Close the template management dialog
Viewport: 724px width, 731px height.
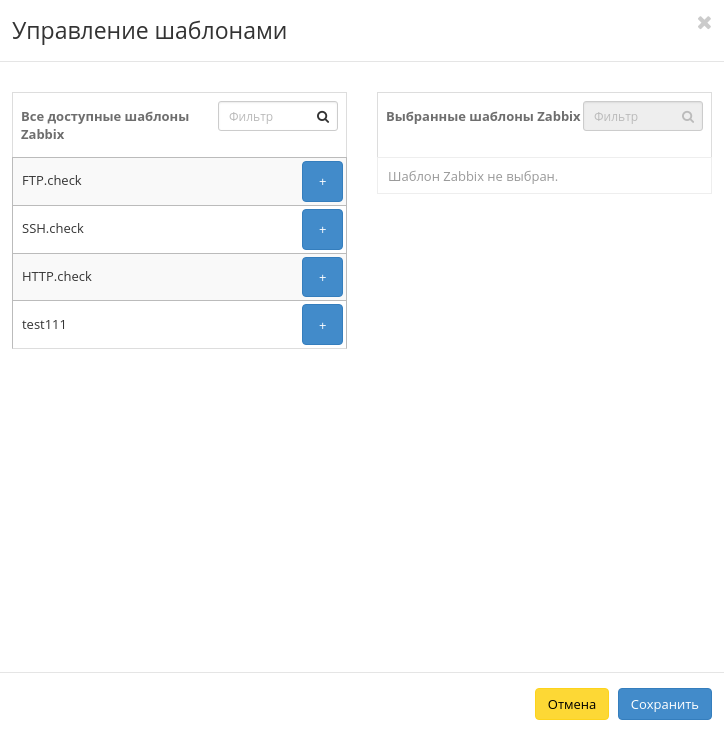tap(704, 23)
